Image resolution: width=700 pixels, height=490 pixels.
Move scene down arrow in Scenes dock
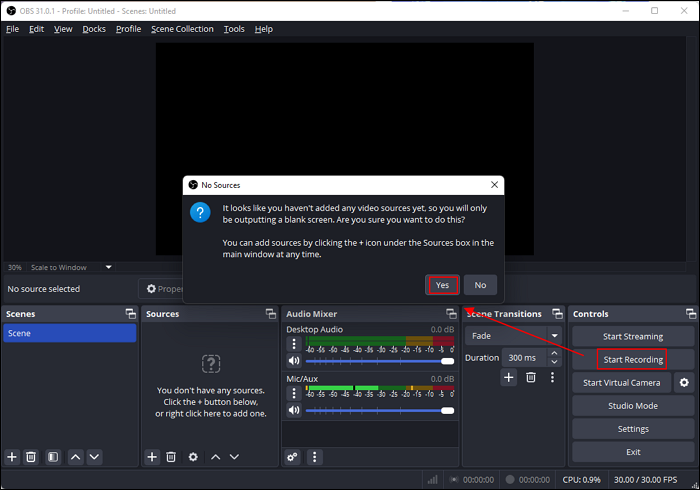pyautogui.click(x=94, y=457)
